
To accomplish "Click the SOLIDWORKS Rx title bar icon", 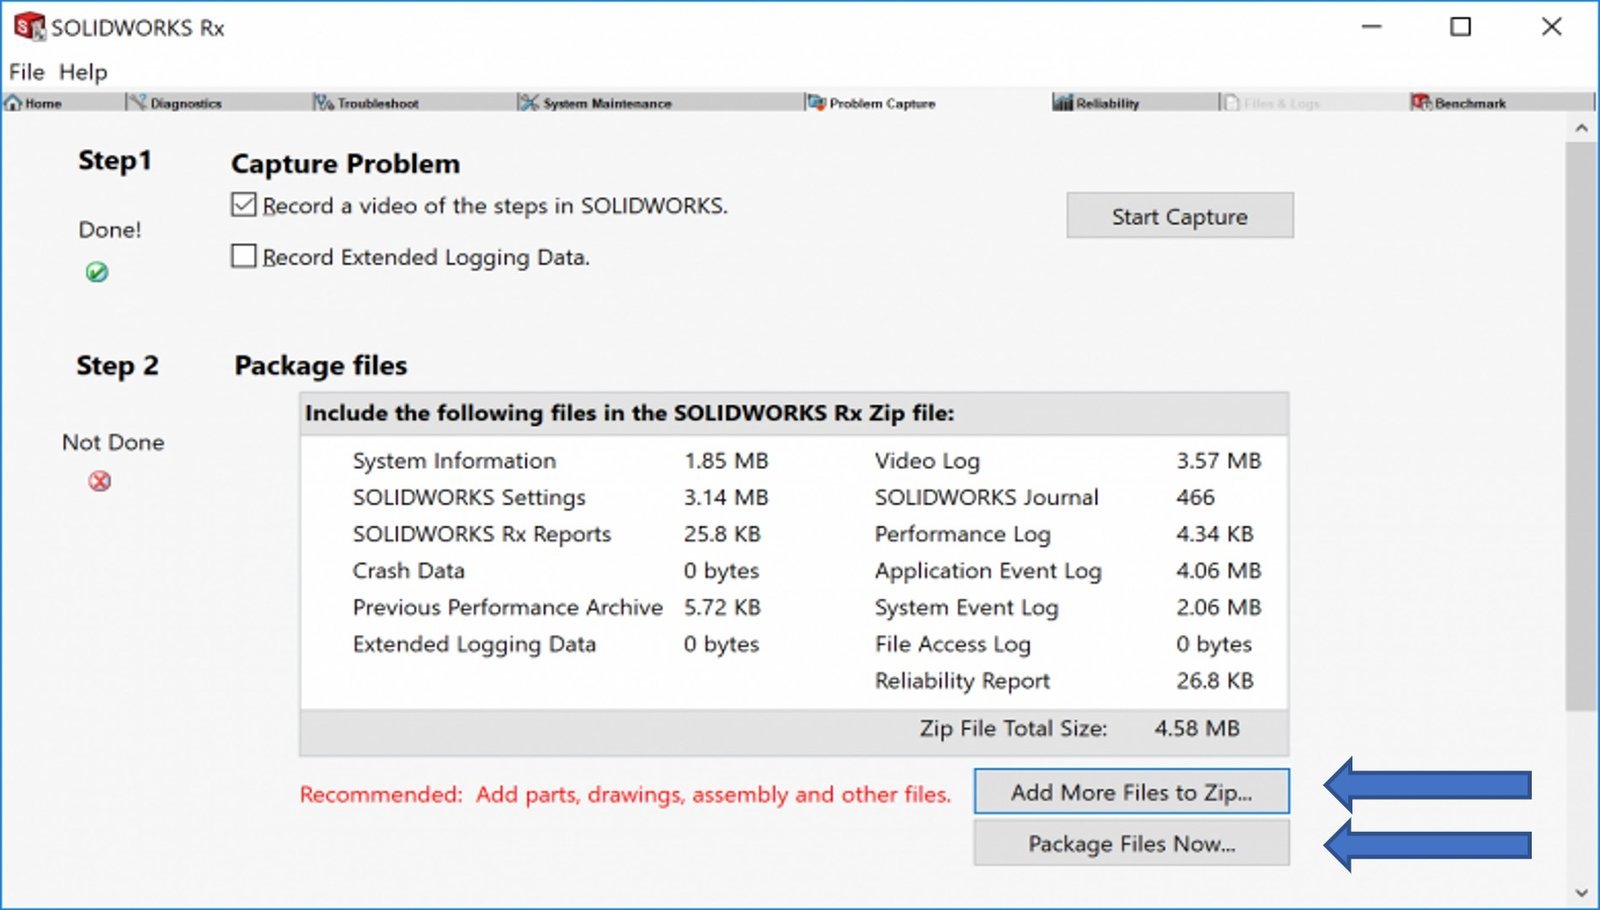I will point(29,27).
